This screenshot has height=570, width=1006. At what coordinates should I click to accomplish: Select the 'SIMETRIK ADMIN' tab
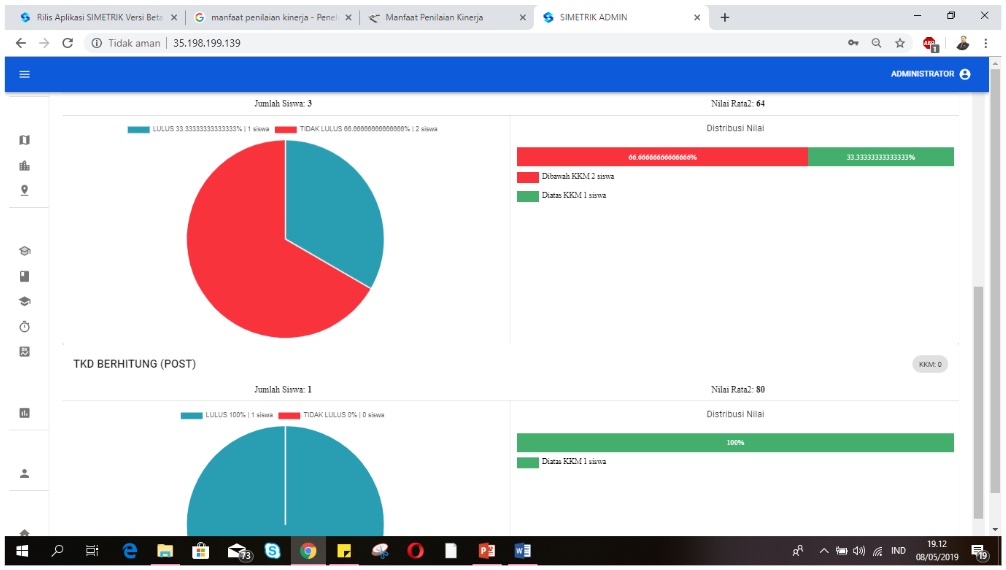(619, 17)
